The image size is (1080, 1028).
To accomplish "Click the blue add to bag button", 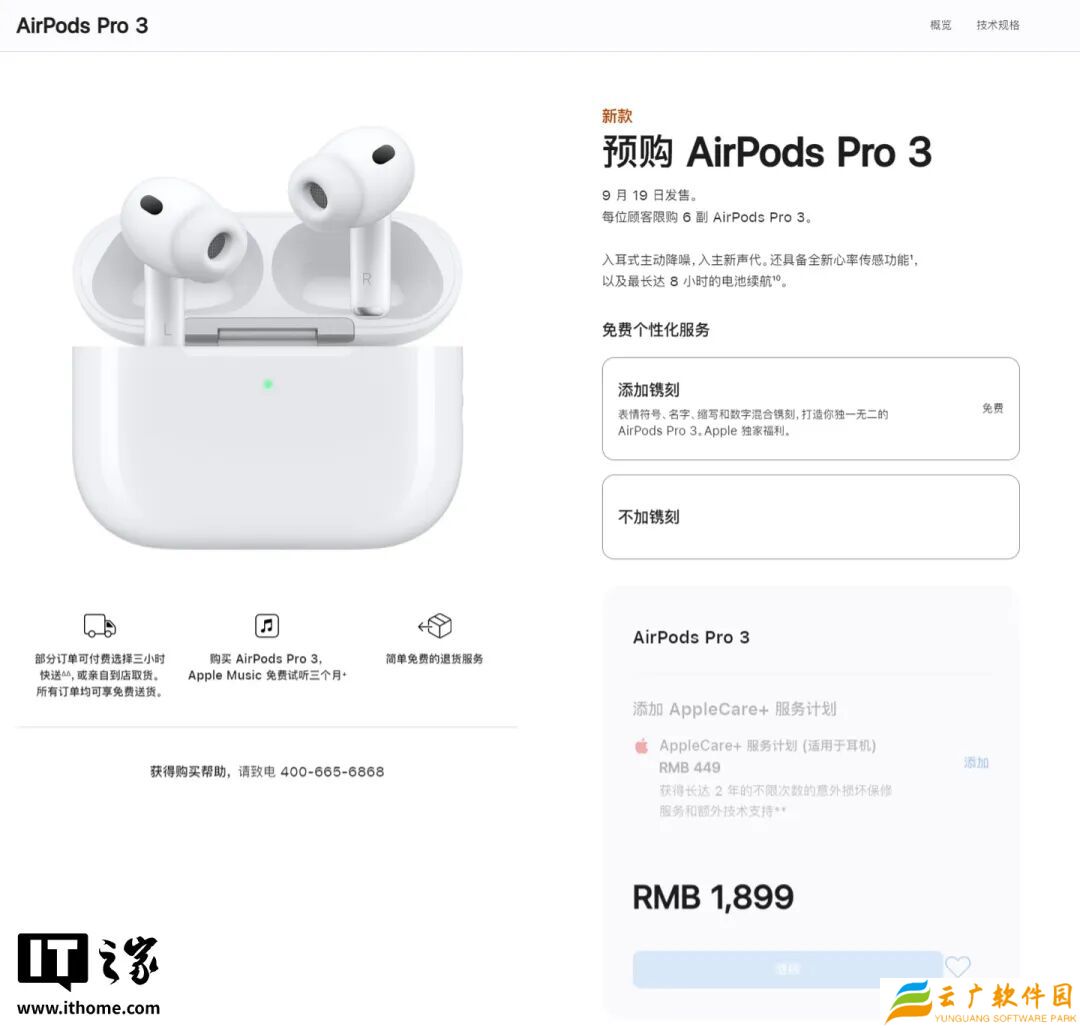I will coord(787,969).
